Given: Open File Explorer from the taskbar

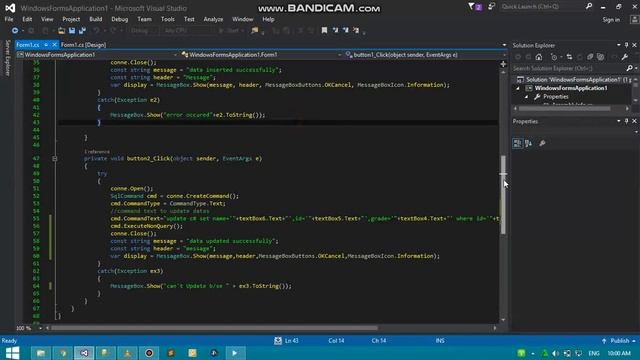Looking at the screenshot, I should tap(41, 353).
